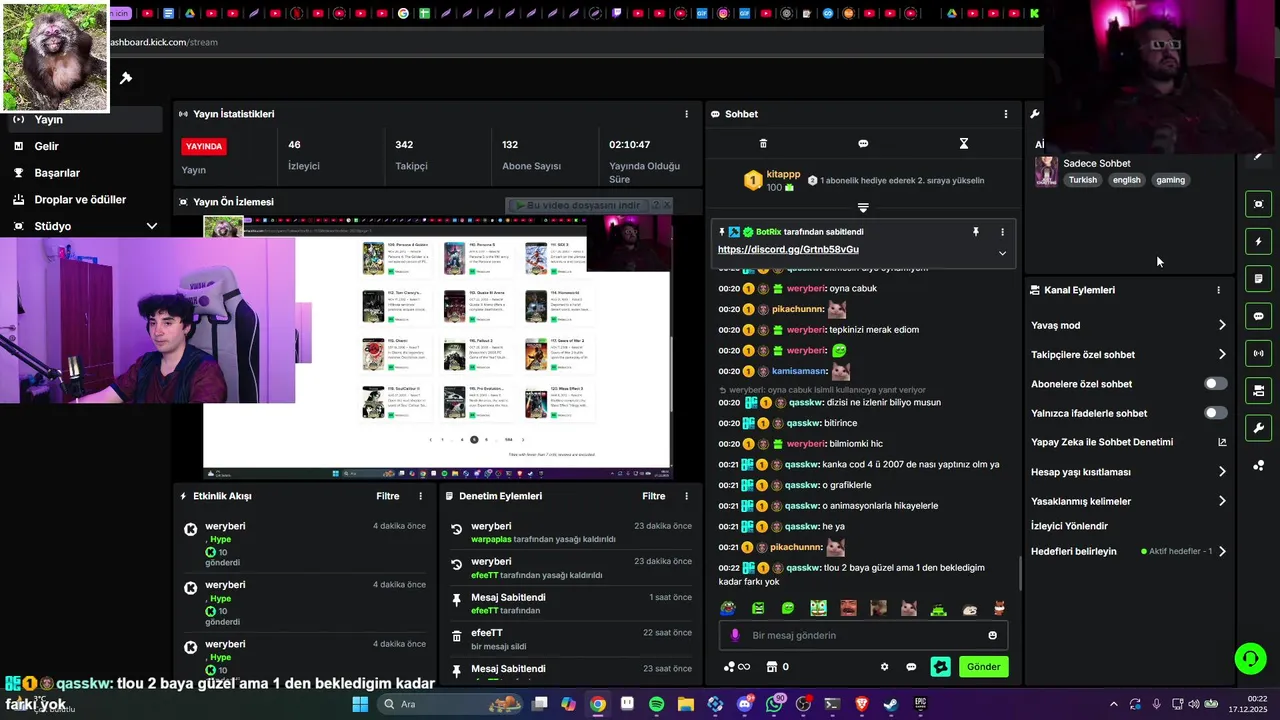
Task: Click the trash icon in Sohbet panel
Action: [763, 144]
